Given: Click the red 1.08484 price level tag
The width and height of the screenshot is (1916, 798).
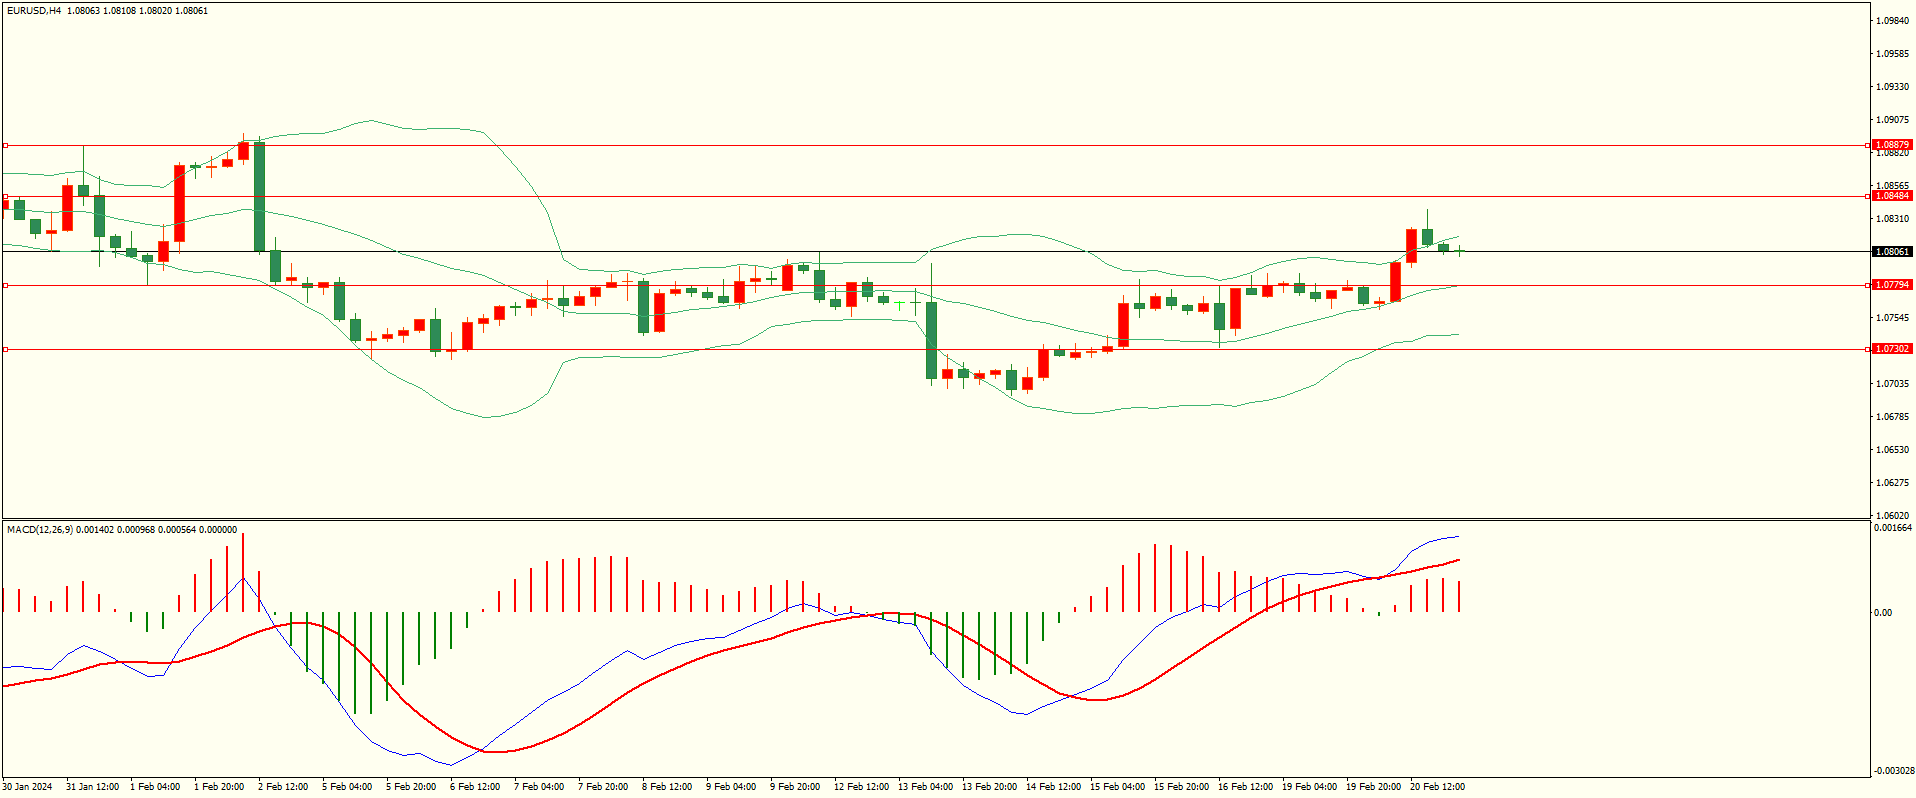Looking at the screenshot, I should (x=1891, y=196).
